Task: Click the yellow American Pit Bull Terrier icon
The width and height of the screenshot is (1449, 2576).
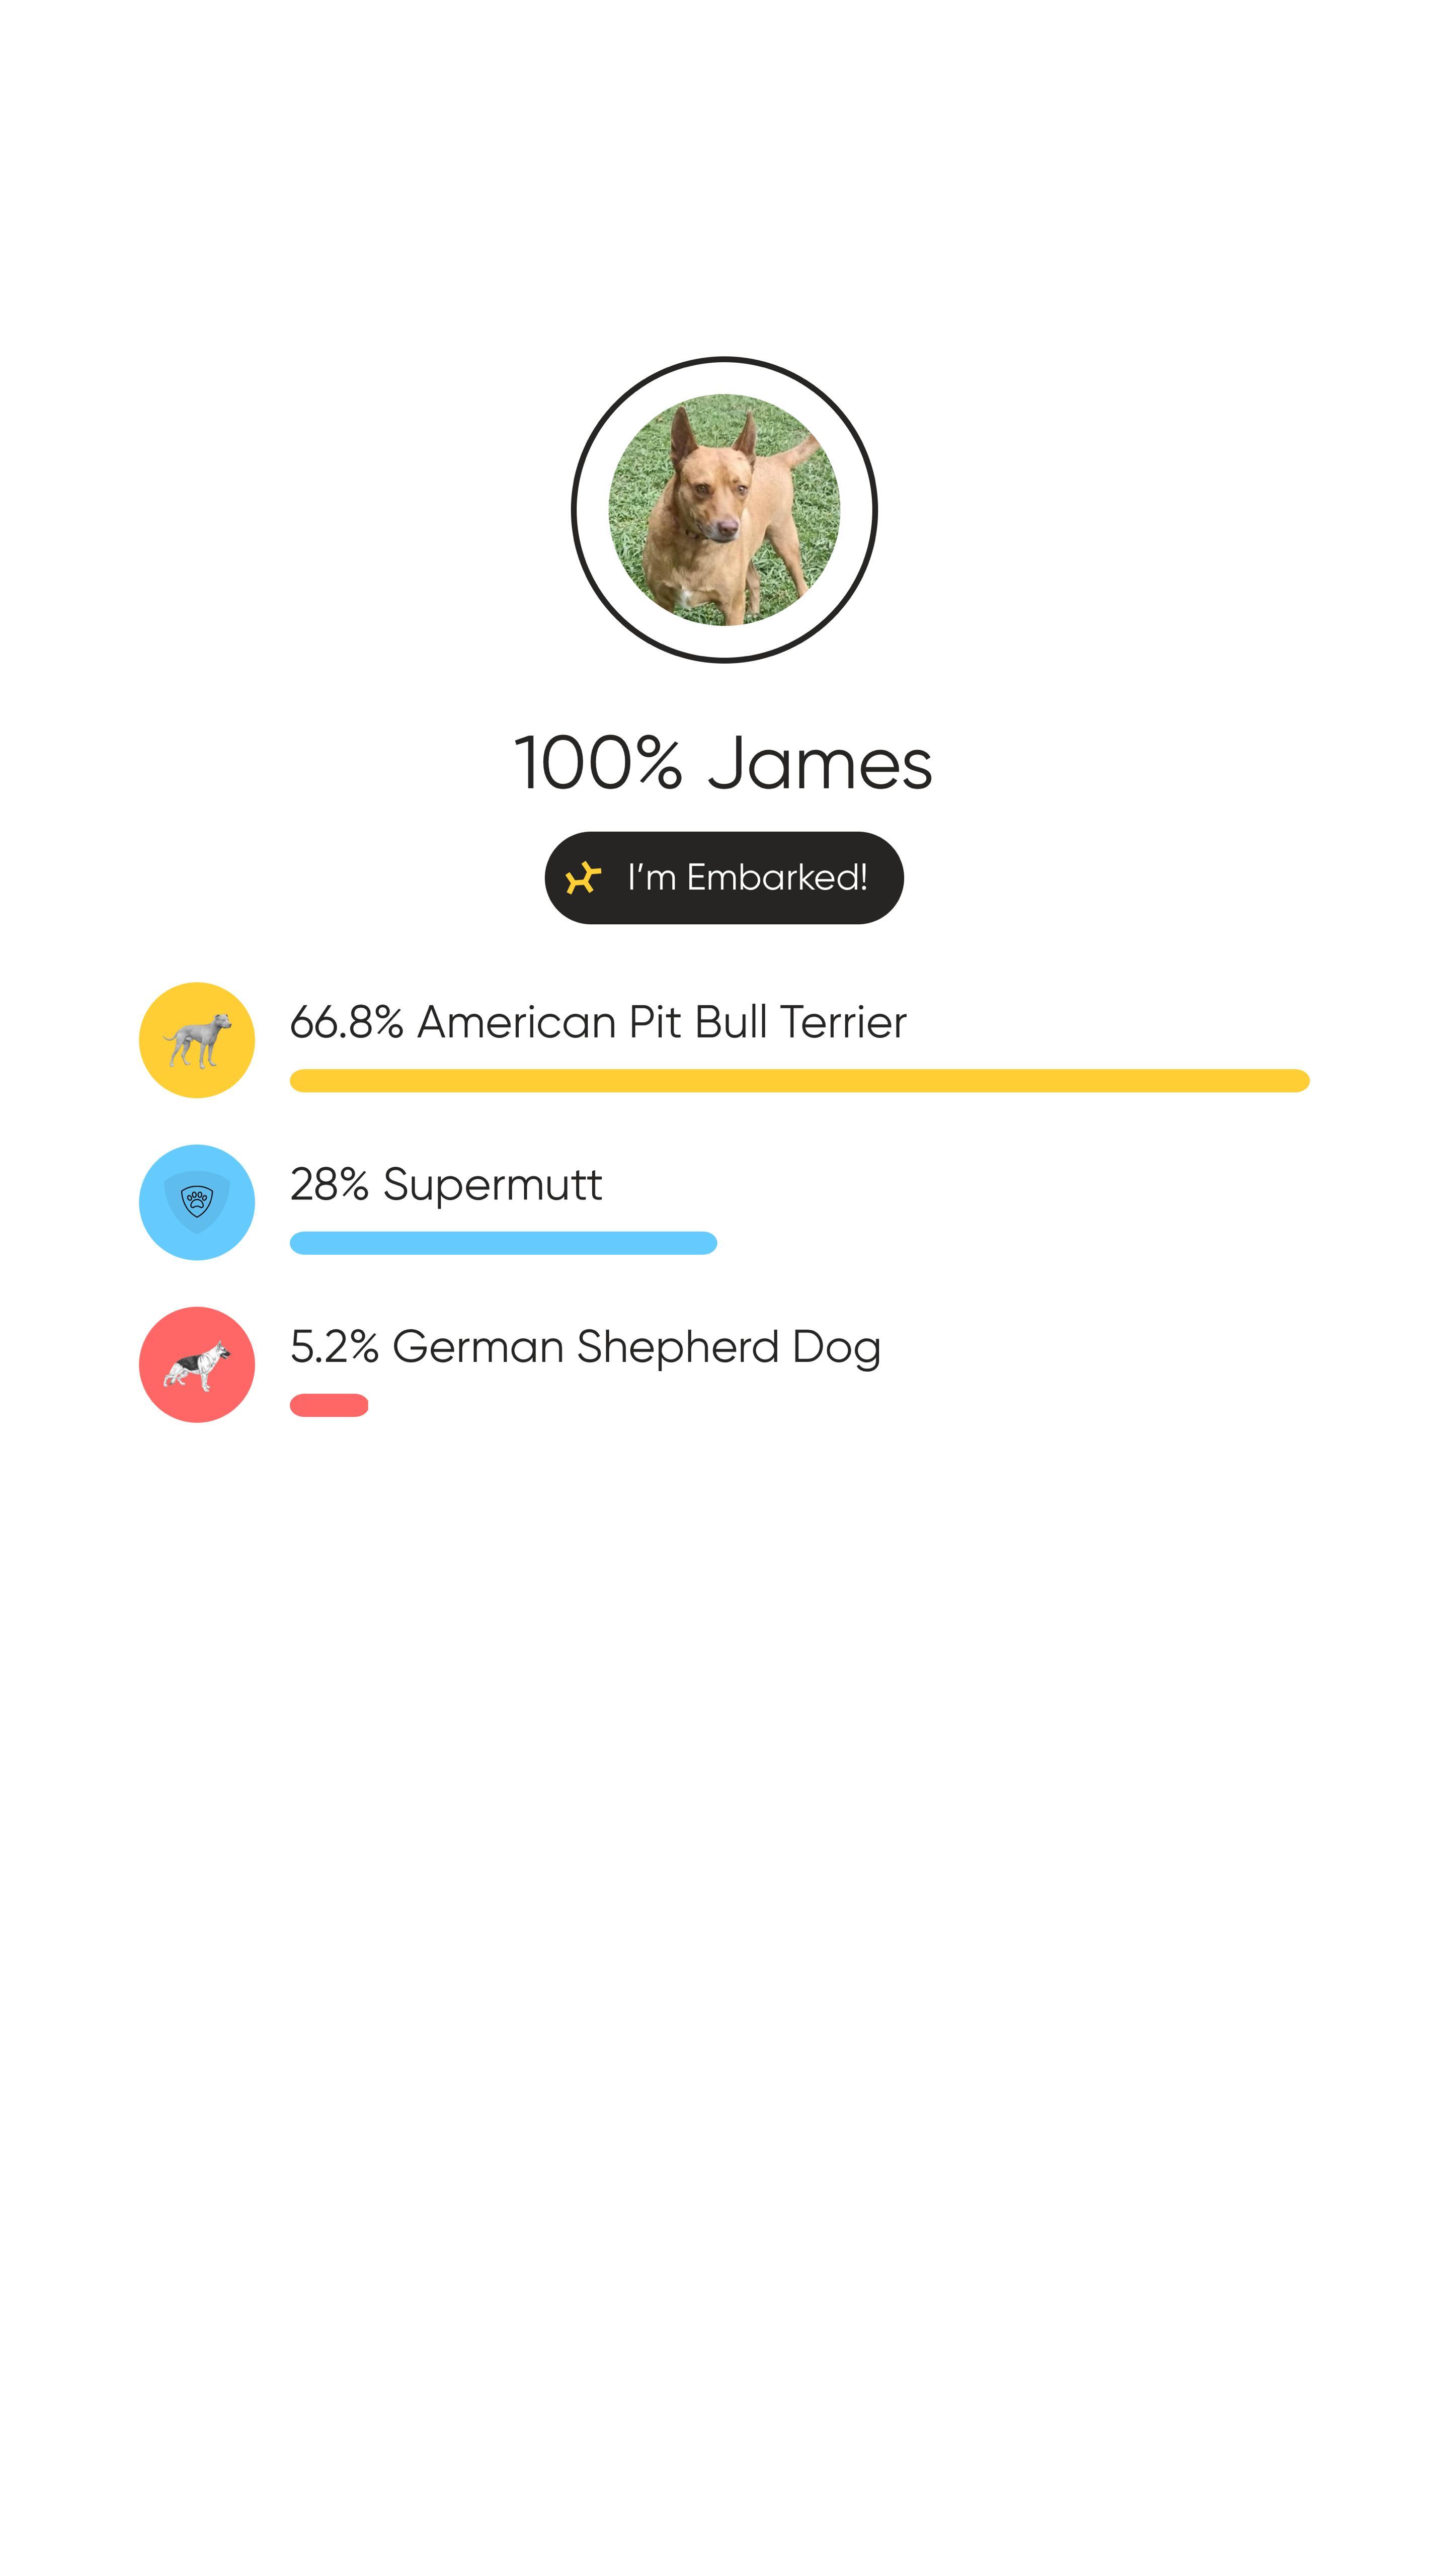Action: click(197, 1040)
